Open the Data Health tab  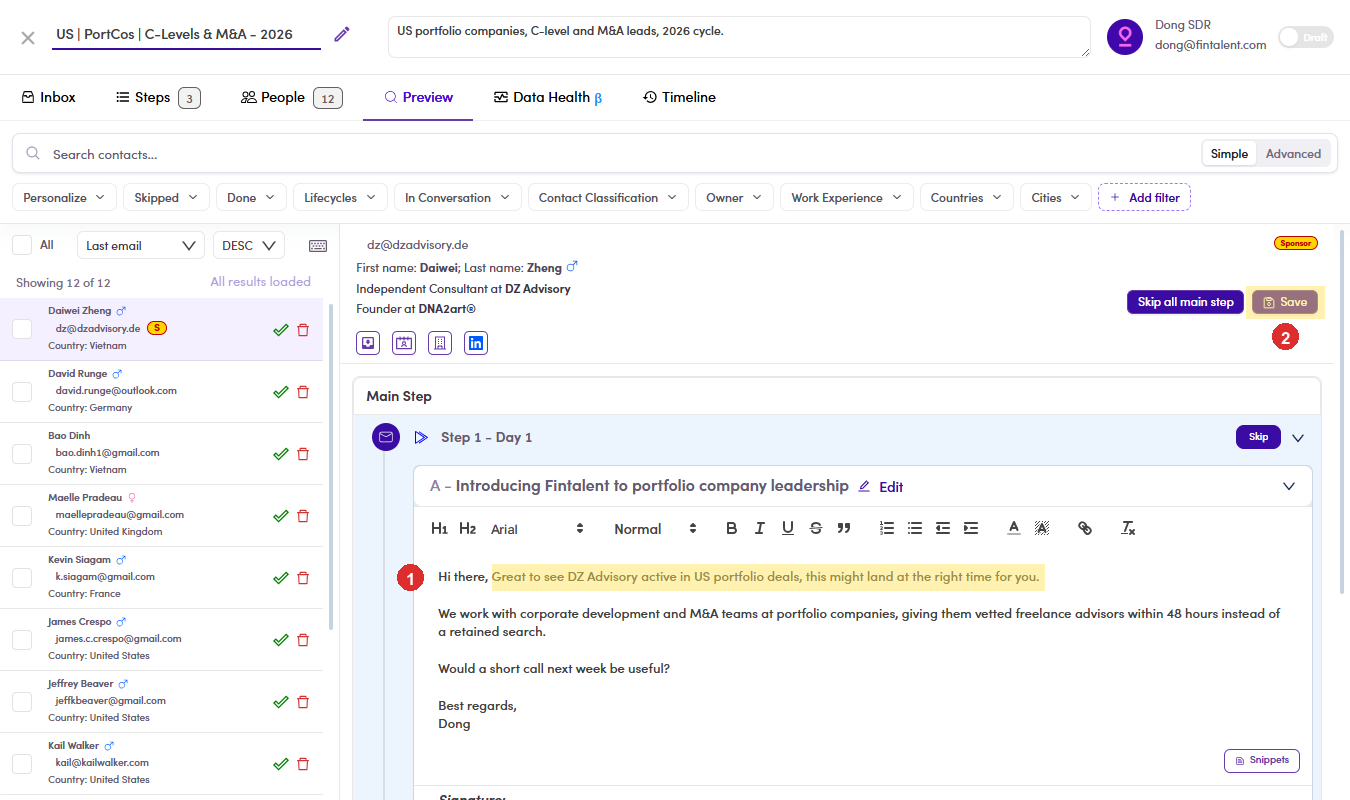548,97
